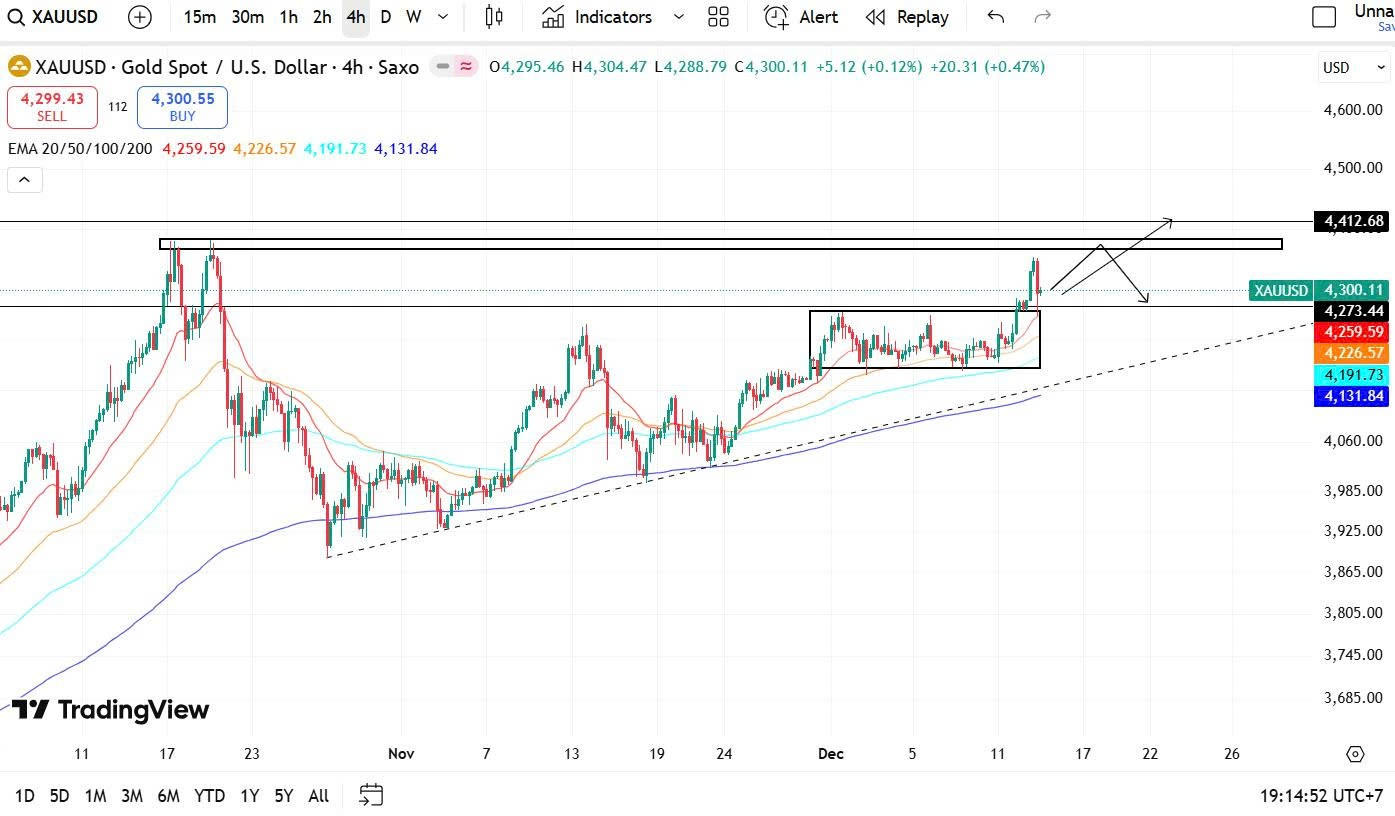Open the Indicators dialog
The height and width of the screenshot is (816, 1395).
(597, 17)
